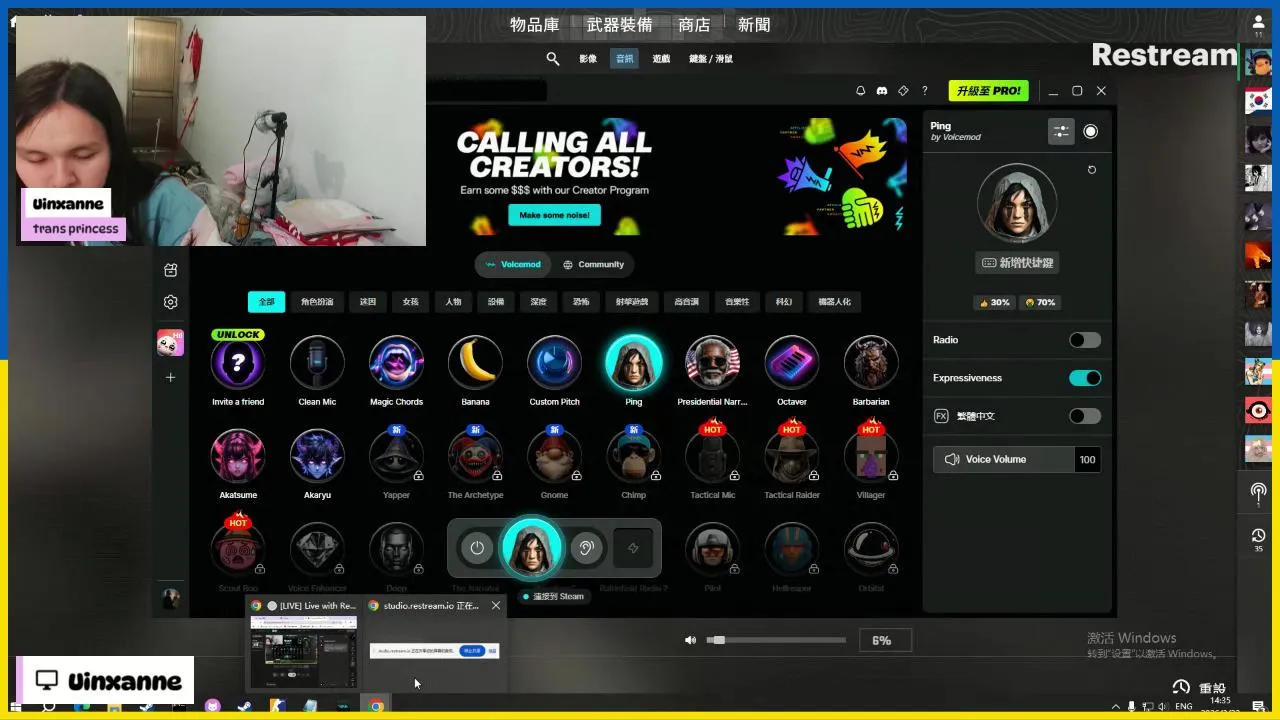The width and height of the screenshot is (1280, 720).
Task: Click the round record icon in Ping panel
Action: coord(1091,131)
